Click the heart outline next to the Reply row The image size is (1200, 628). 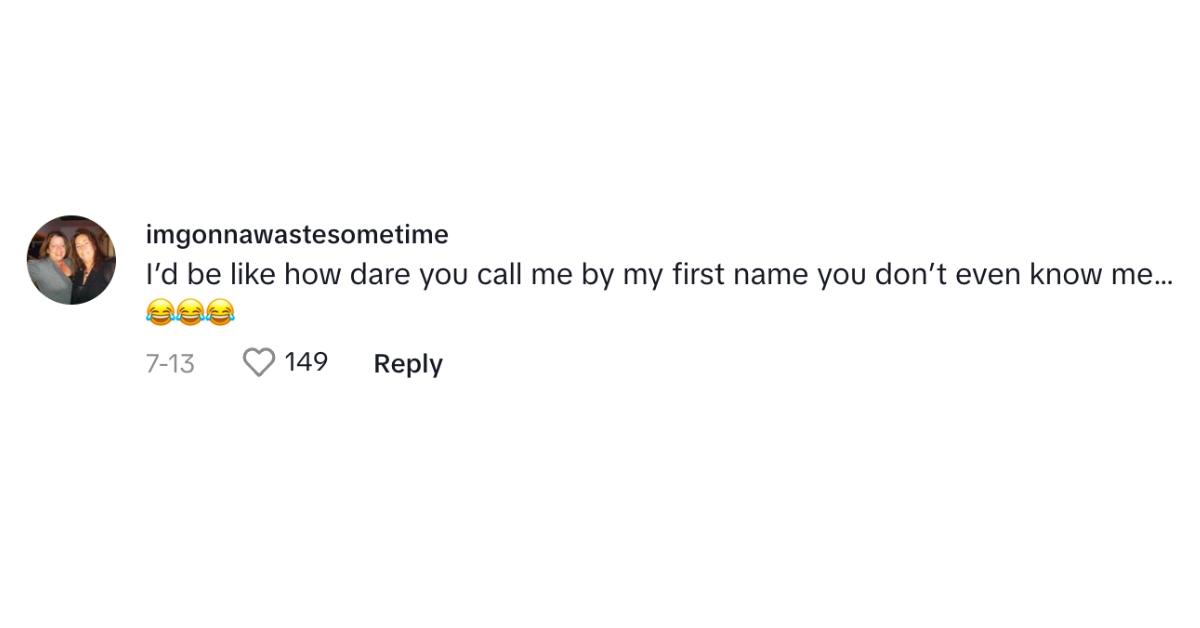pyautogui.click(x=259, y=363)
